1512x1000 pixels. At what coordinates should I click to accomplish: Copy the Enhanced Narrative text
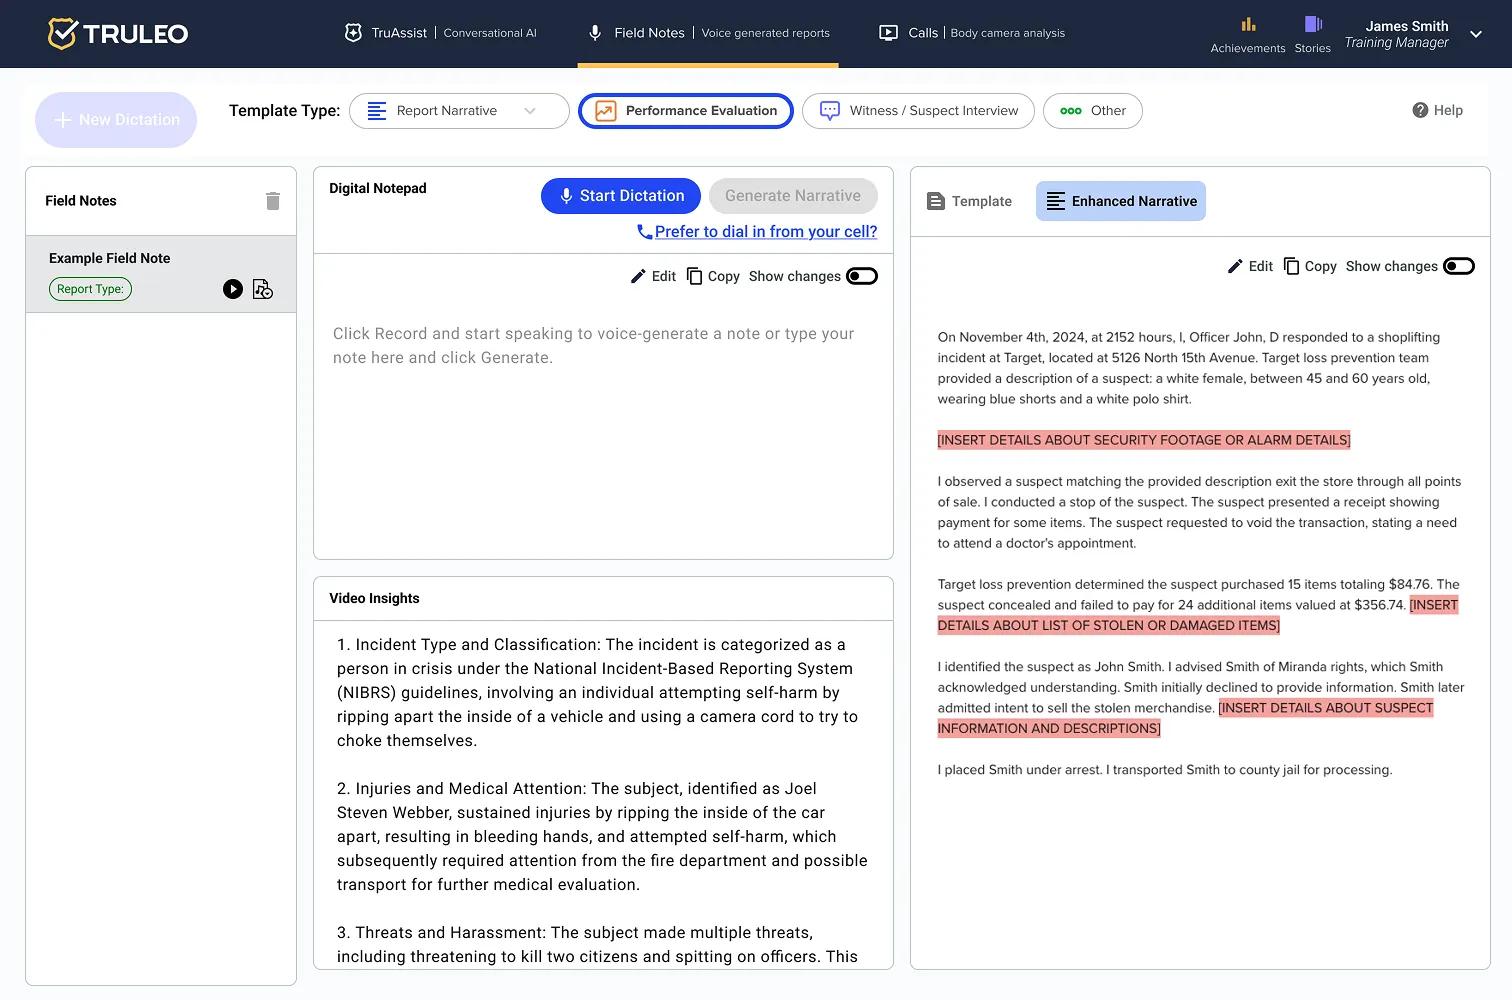click(x=1310, y=266)
